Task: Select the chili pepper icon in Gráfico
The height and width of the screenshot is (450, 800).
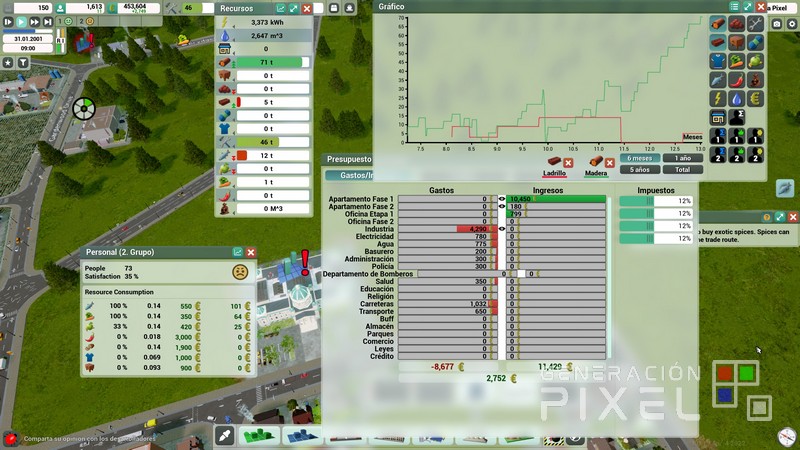Action: point(737,80)
